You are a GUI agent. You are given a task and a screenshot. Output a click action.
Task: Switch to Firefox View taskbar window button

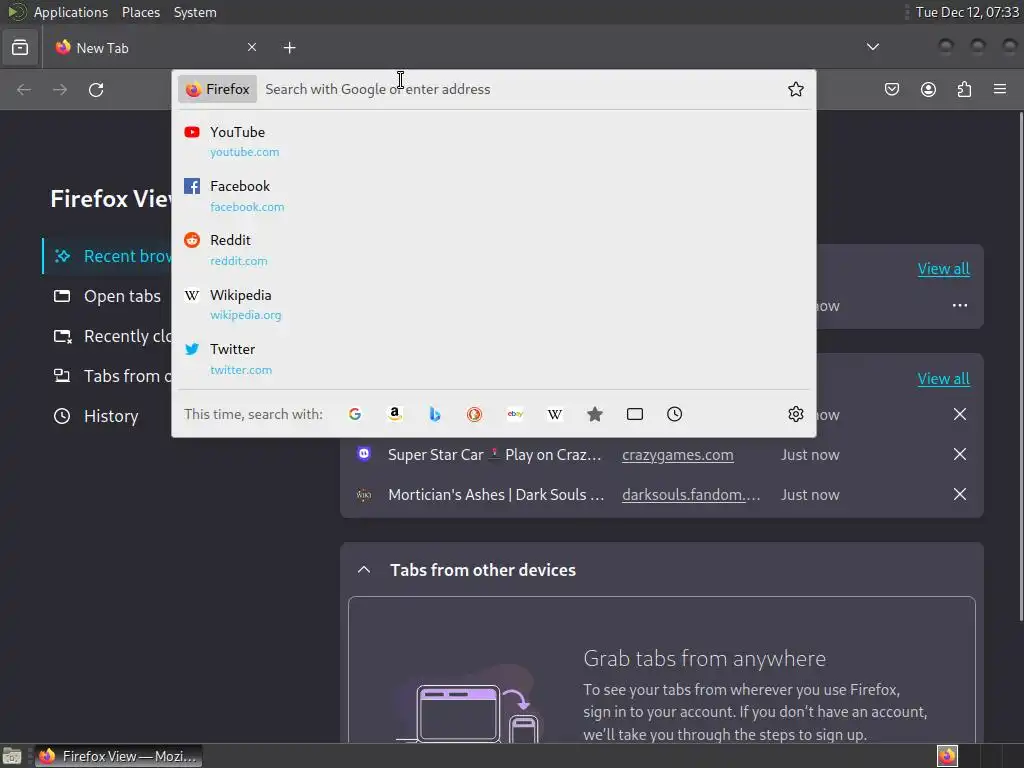[118, 756]
